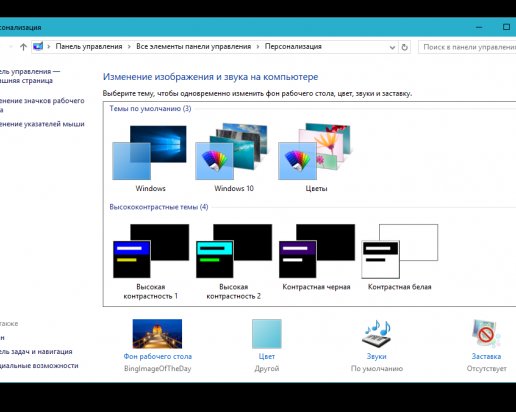The image size is (516, 412).
Task: Apply the Цветы theme
Action: coord(315,152)
